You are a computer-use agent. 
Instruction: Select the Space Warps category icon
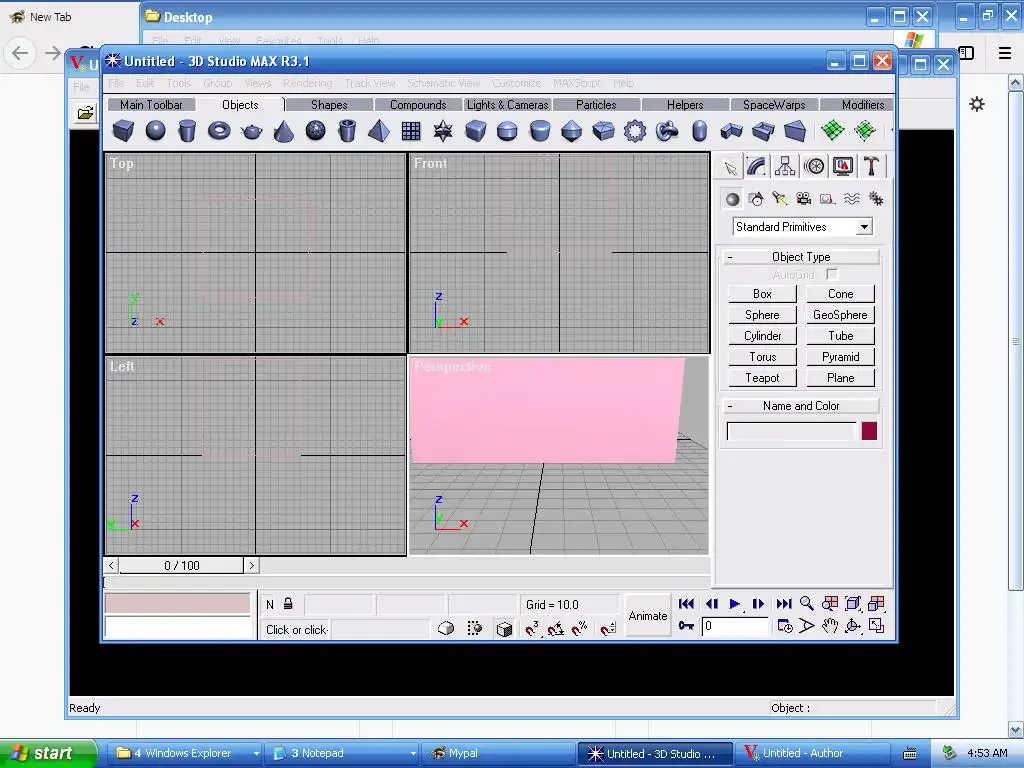point(852,199)
